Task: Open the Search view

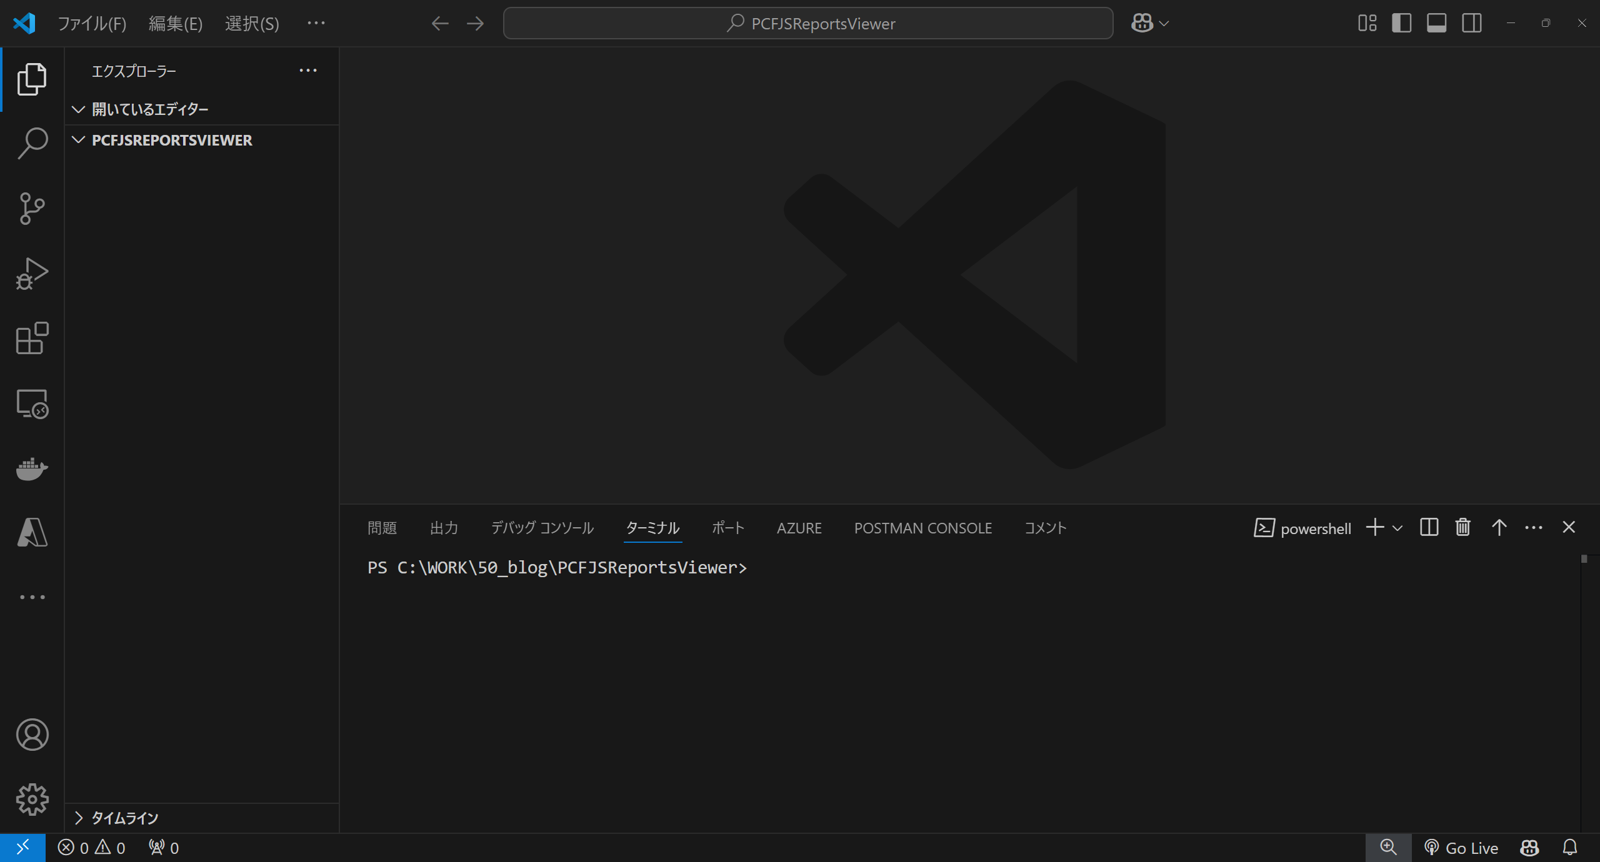Action: (32, 143)
